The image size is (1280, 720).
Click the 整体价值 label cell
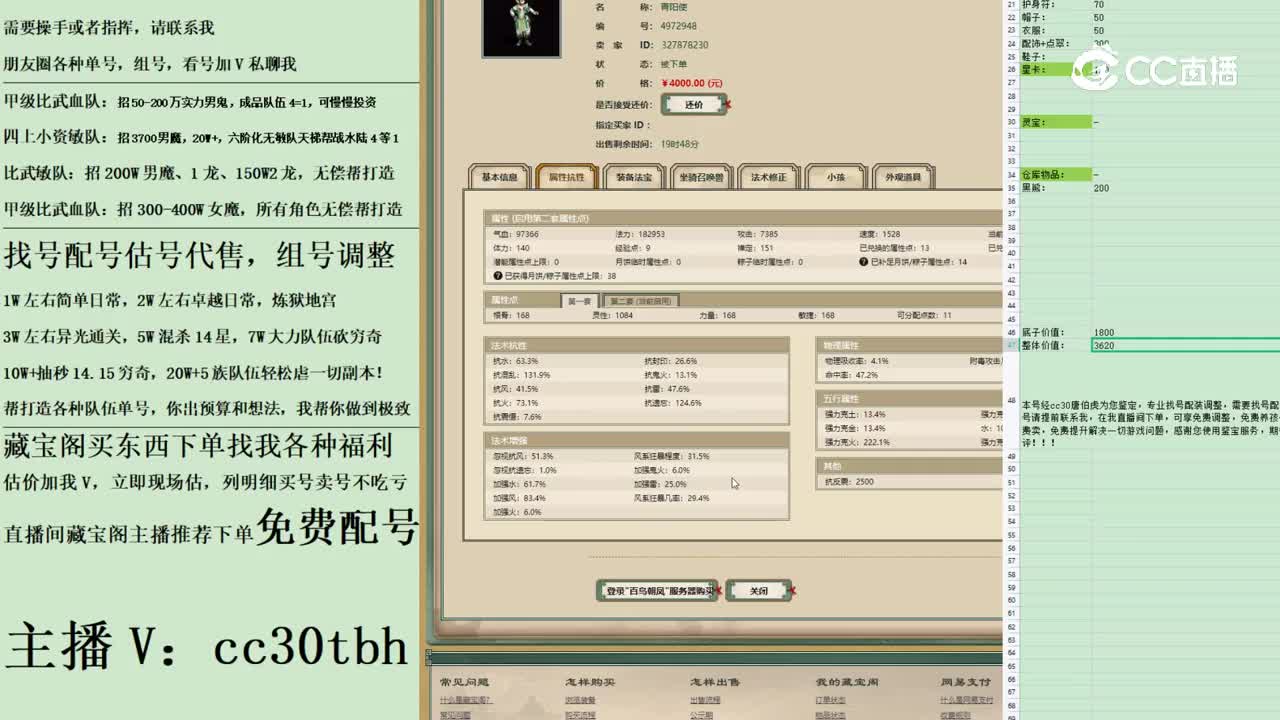1056,345
